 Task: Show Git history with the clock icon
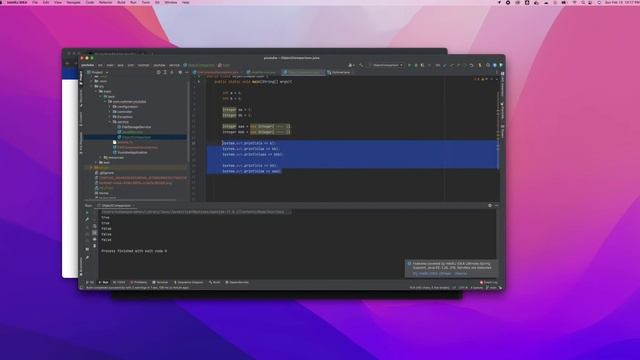click(x=465, y=65)
